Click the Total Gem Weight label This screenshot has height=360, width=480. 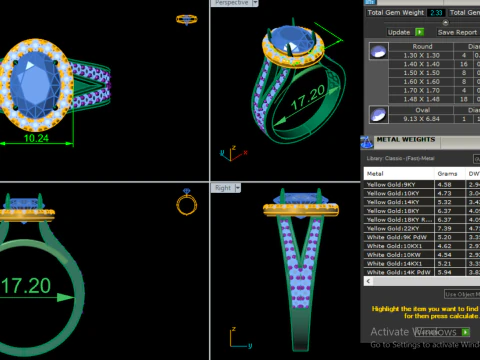coord(395,13)
